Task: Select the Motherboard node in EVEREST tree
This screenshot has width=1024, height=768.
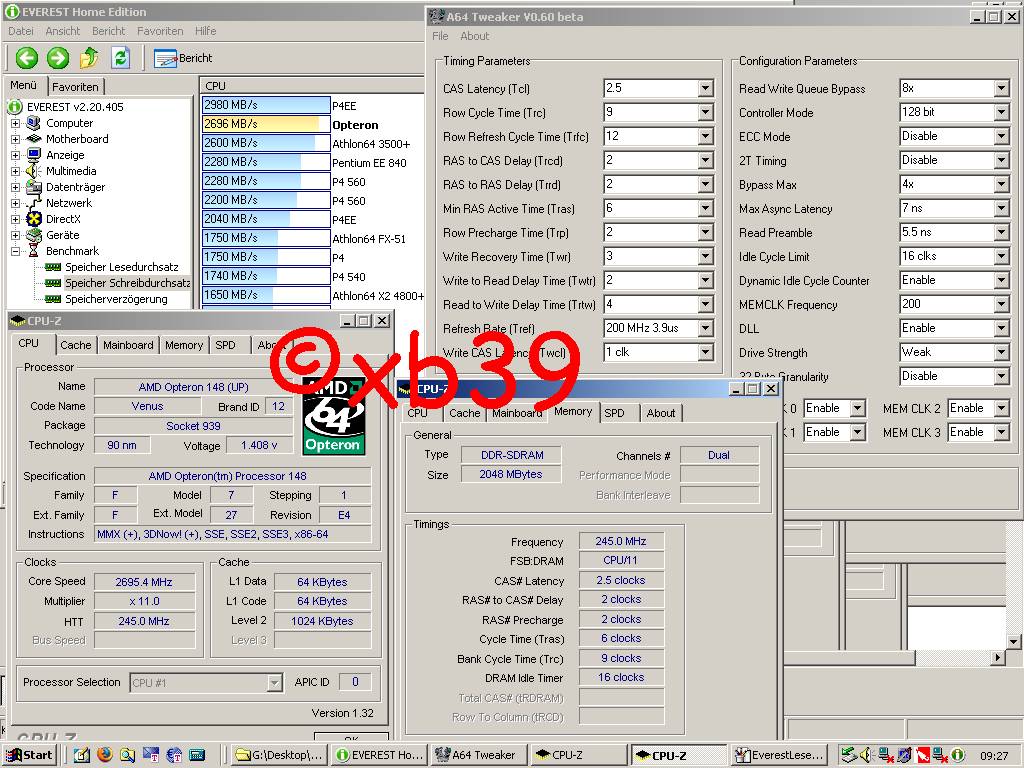Action: click(x=77, y=139)
